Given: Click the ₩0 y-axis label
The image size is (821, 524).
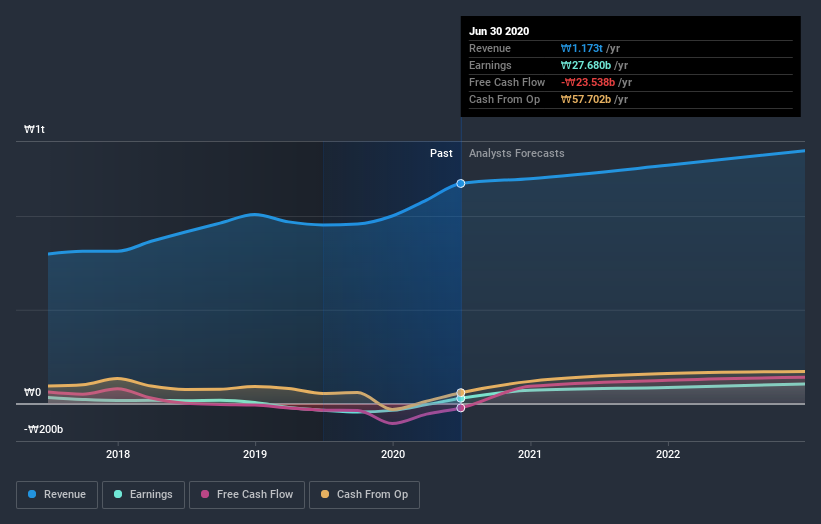Looking at the screenshot, I should coord(32,392).
